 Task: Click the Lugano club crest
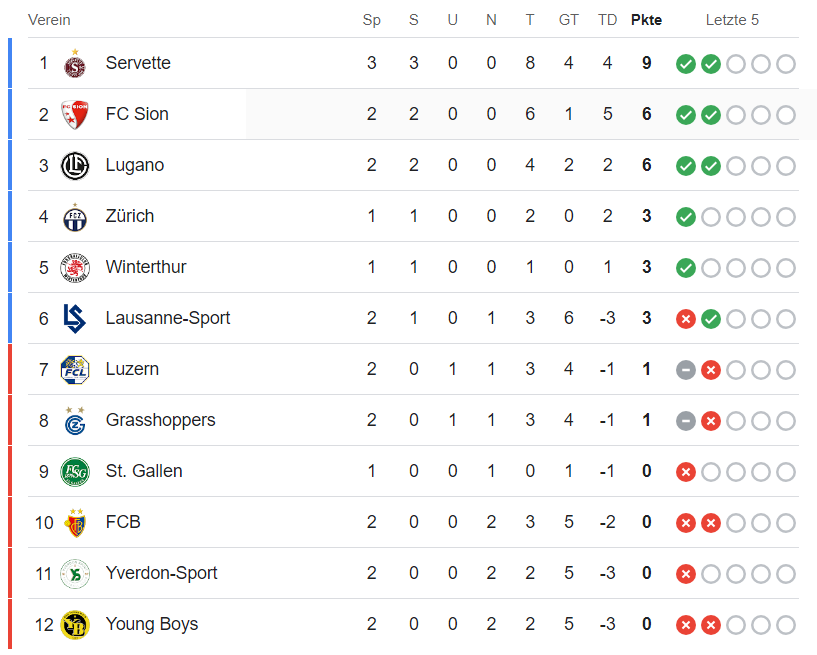coord(75,166)
